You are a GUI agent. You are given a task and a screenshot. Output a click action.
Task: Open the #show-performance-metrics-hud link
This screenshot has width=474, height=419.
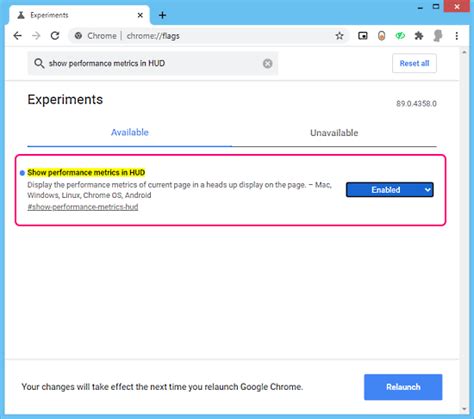tap(83, 207)
